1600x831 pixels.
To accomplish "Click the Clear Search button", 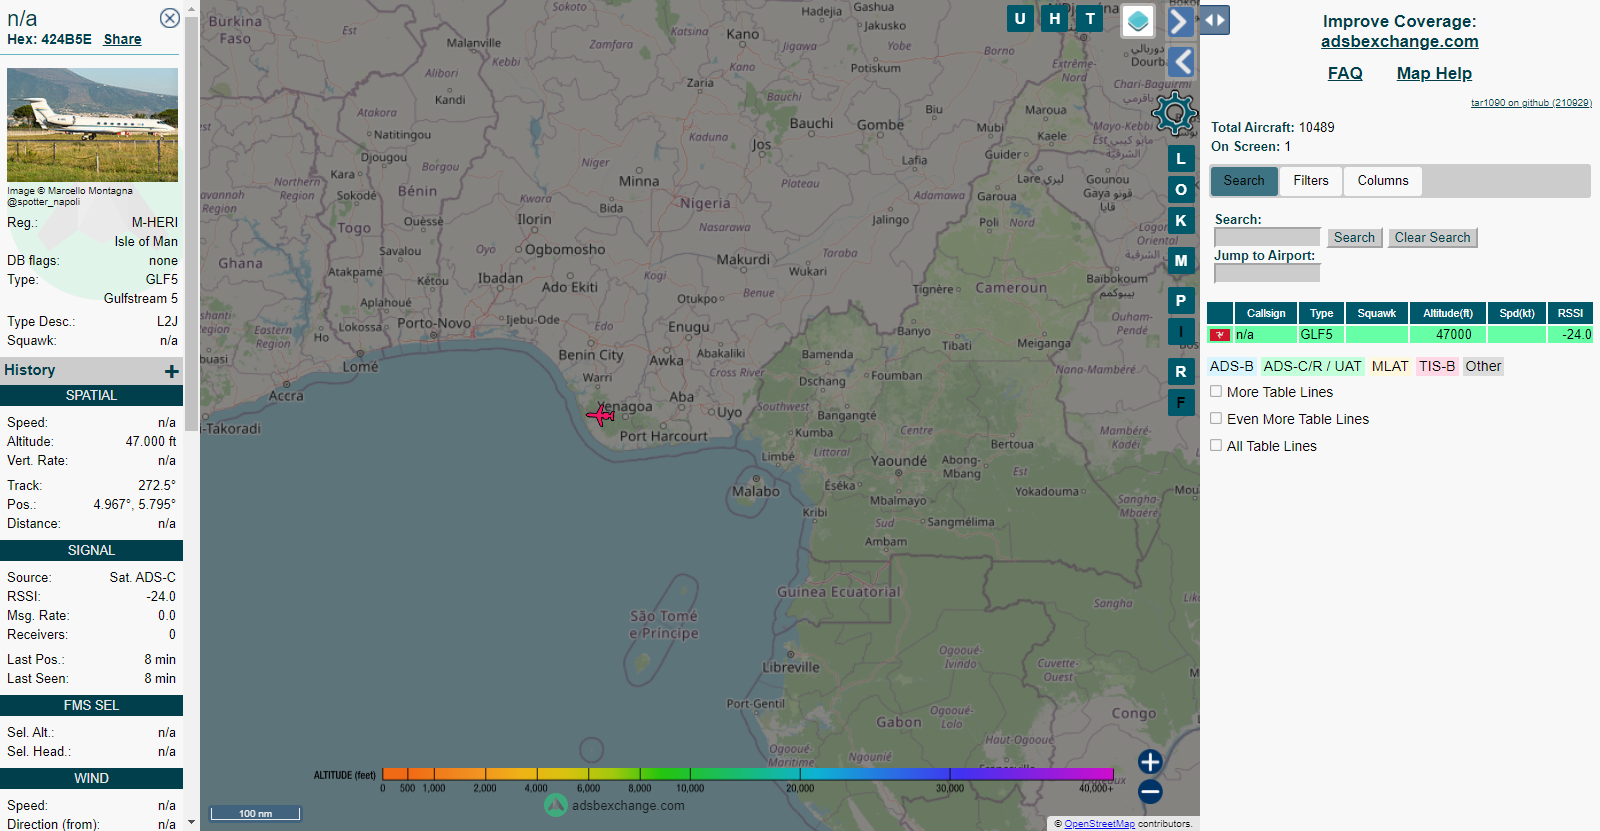I will (x=1432, y=238).
